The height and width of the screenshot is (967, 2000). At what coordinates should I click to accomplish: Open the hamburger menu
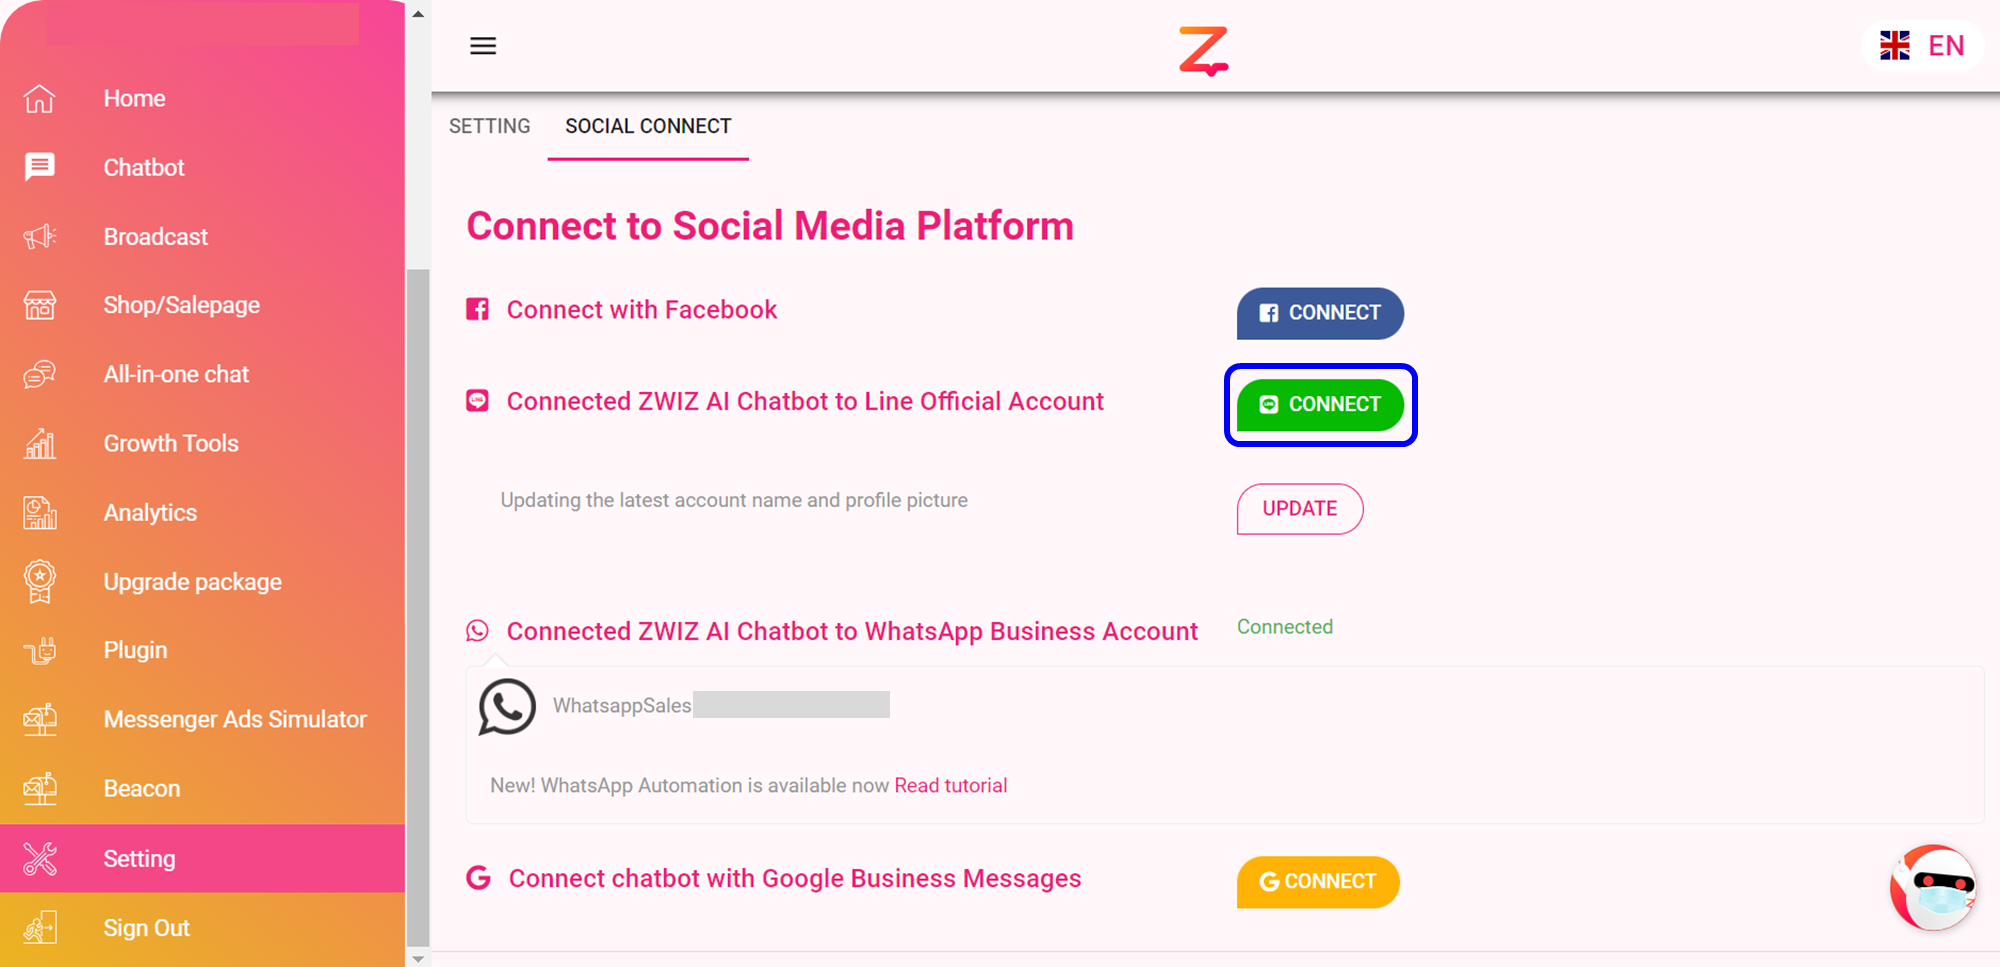483,46
